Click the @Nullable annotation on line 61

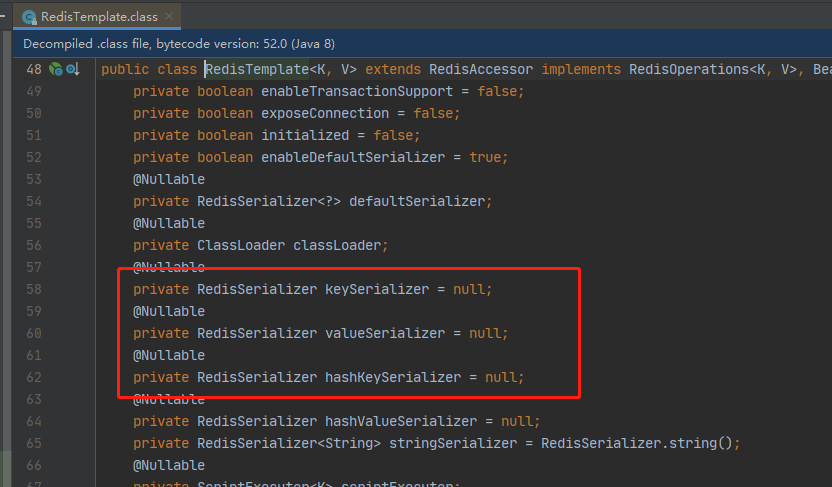tap(169, 355)
